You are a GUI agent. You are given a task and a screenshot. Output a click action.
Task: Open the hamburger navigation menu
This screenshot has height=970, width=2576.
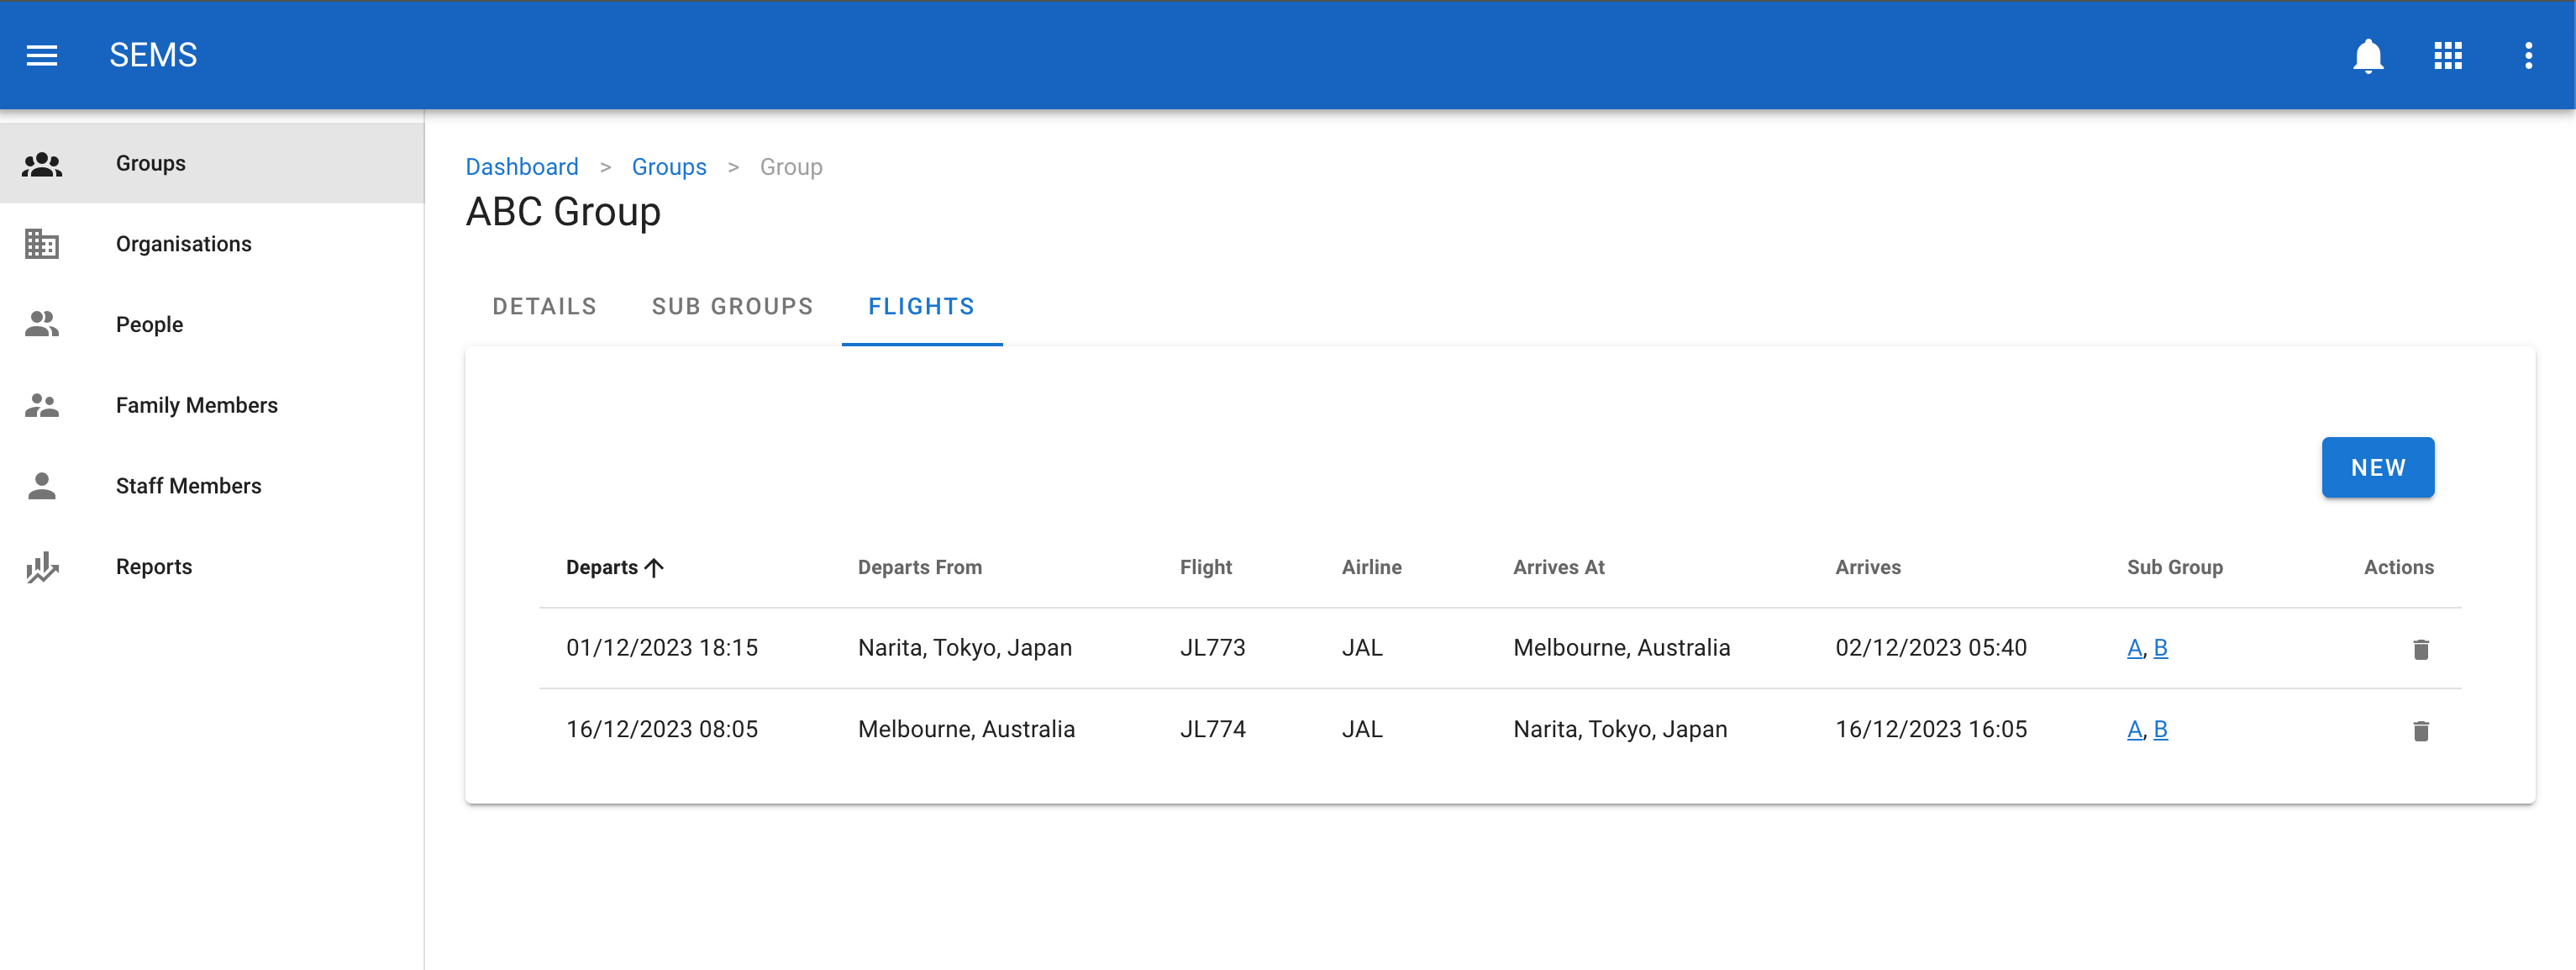(x=41, y=55)
